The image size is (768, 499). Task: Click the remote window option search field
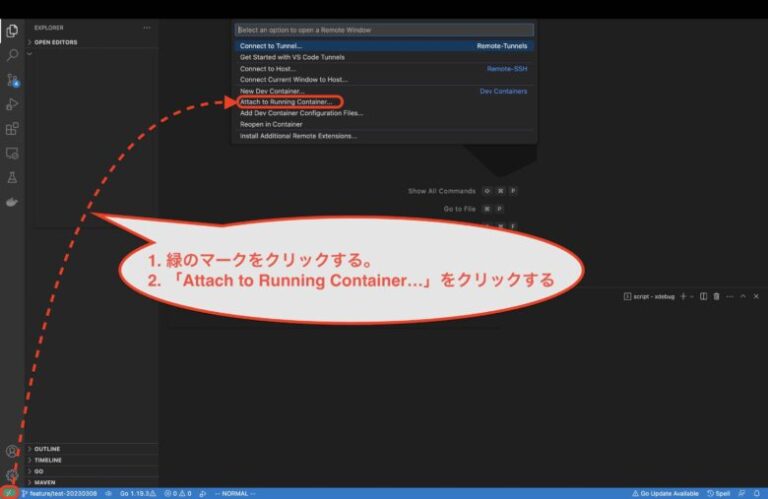[384, 30]
